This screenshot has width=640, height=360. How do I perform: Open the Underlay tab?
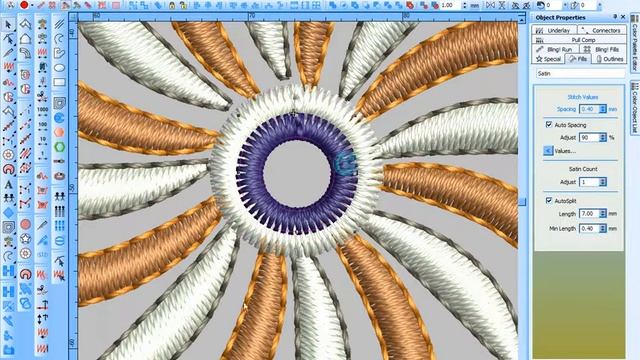tap(554, 30)
